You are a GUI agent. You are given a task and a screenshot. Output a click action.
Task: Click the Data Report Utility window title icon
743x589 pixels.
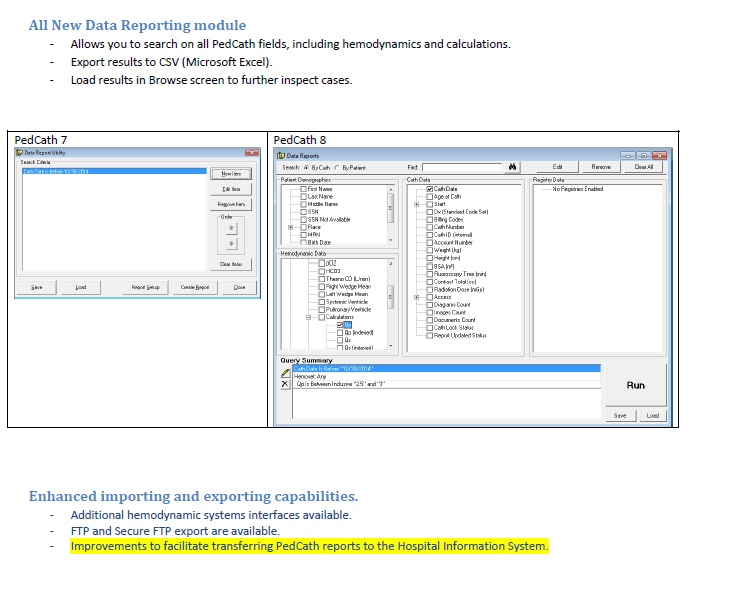(19, 153)
